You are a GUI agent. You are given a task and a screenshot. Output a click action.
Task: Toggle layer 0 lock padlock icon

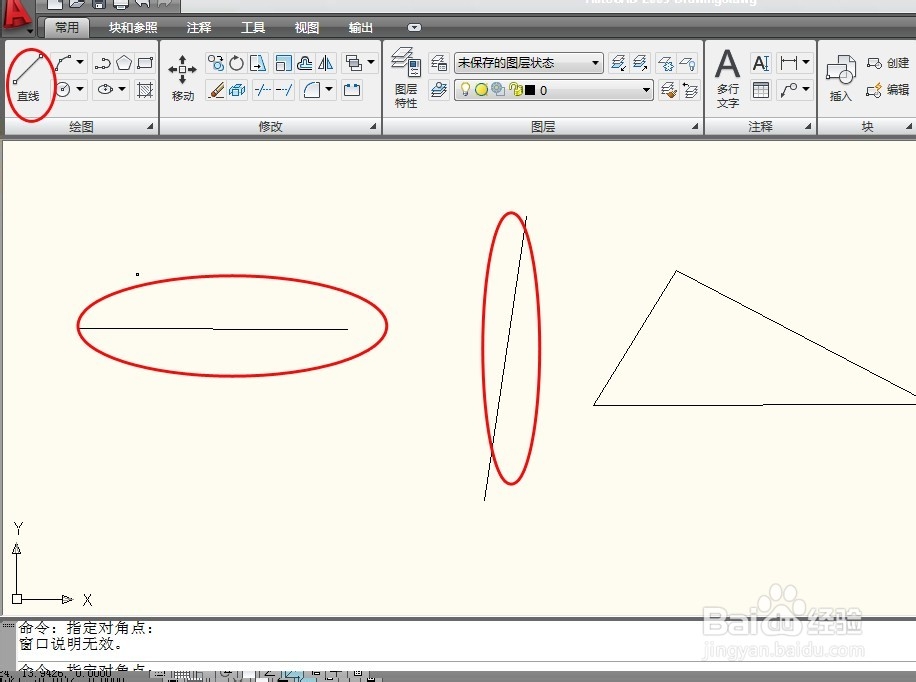(515, 89)
